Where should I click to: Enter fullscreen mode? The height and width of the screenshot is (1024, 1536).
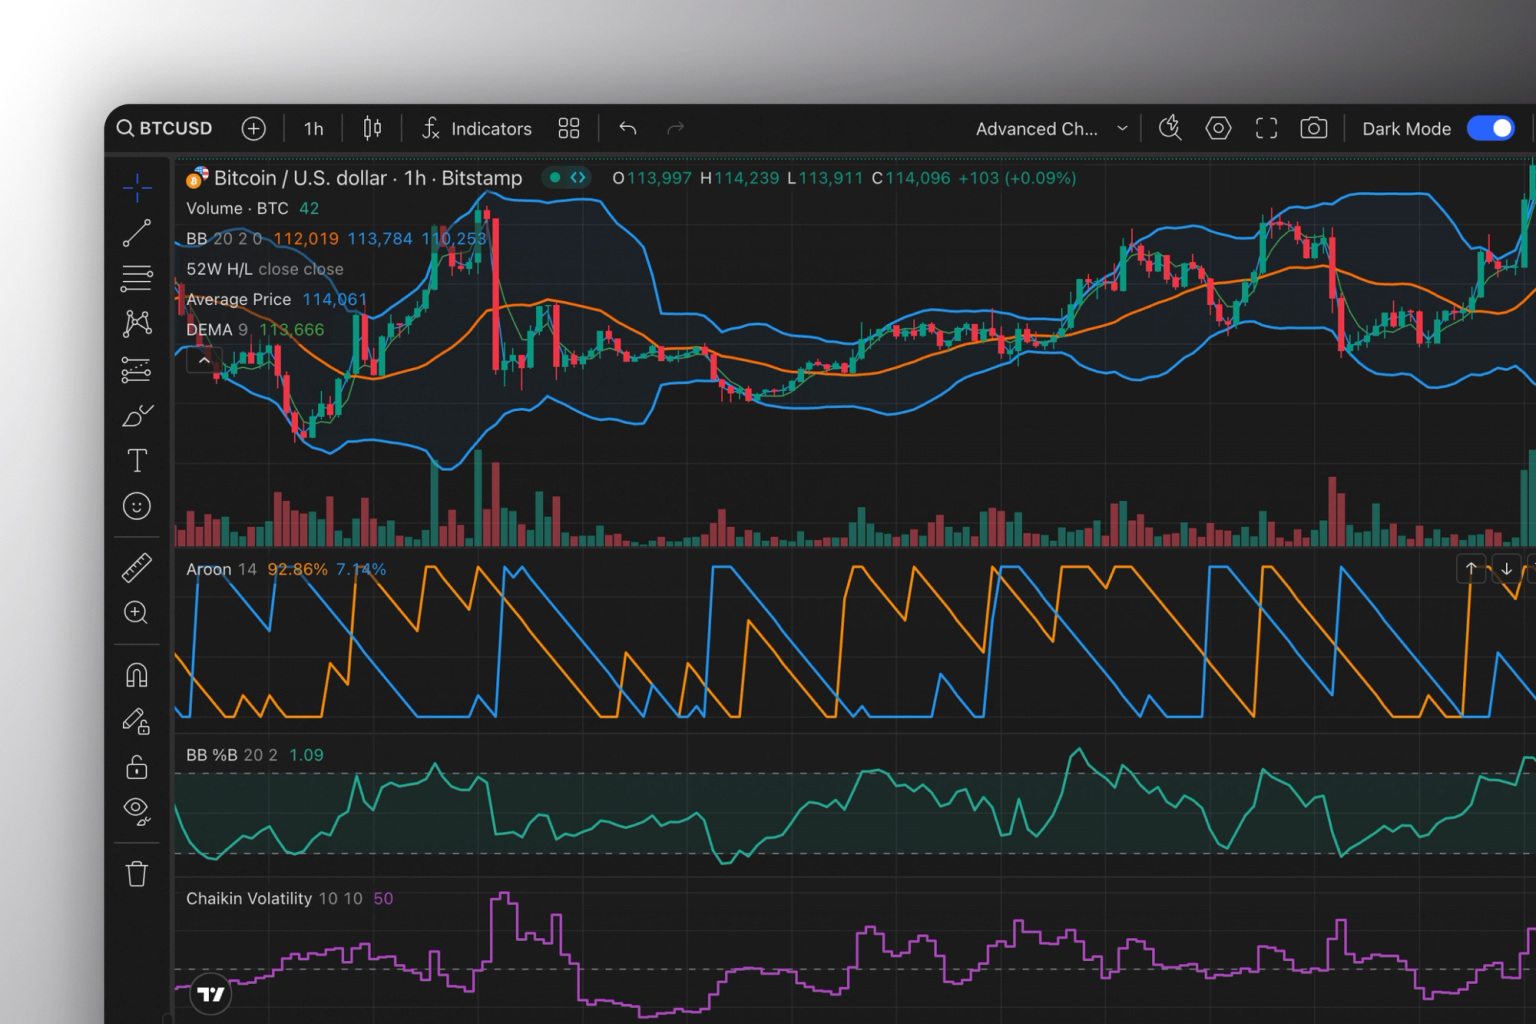click(x=1266, y=128)
